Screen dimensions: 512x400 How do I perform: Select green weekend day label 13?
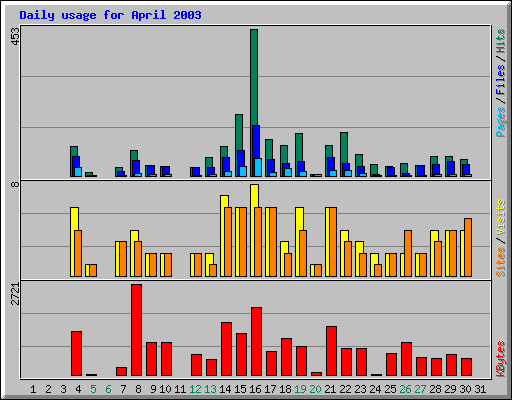point(210,389)
